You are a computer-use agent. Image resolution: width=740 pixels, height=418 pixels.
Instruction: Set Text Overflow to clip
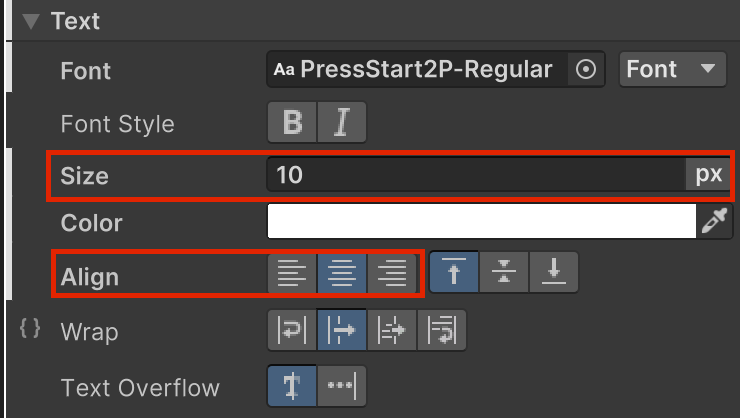pos(292,387)
